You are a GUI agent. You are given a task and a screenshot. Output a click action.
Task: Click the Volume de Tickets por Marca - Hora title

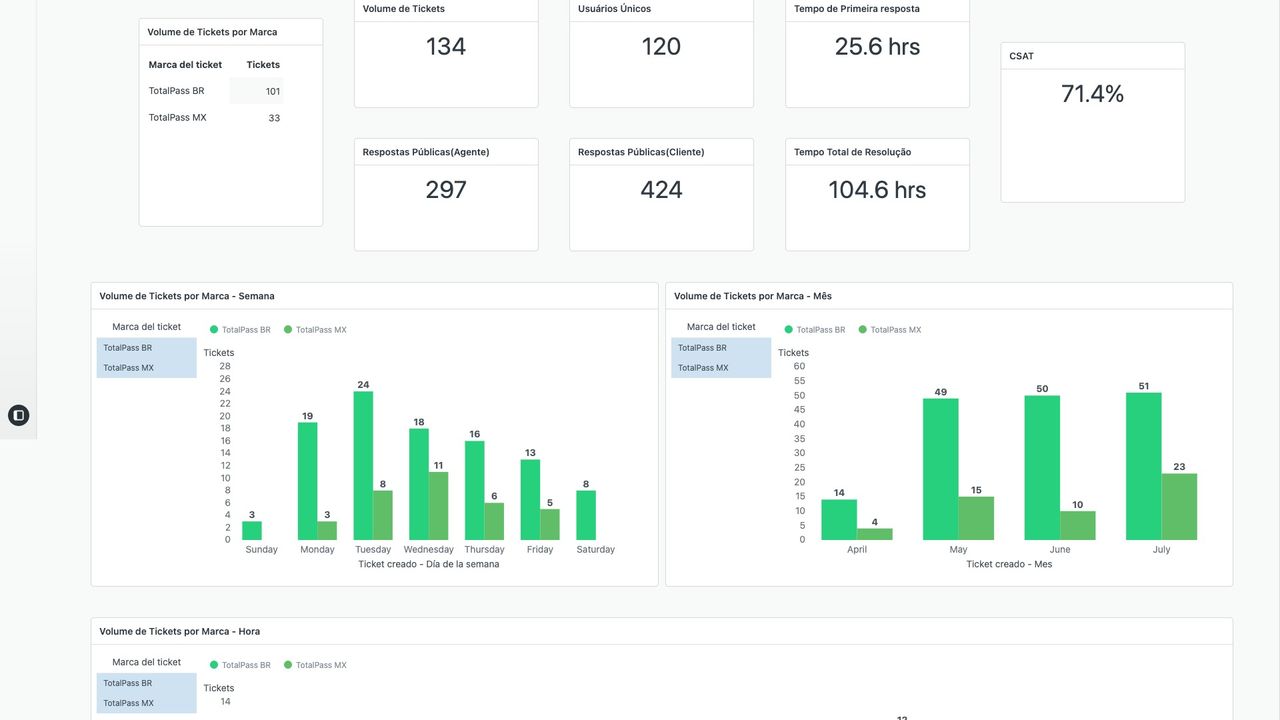[x=180, y=632]
